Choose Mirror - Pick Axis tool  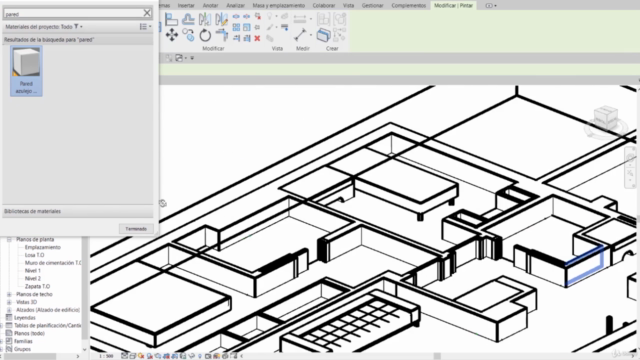[x=205, y=19]
